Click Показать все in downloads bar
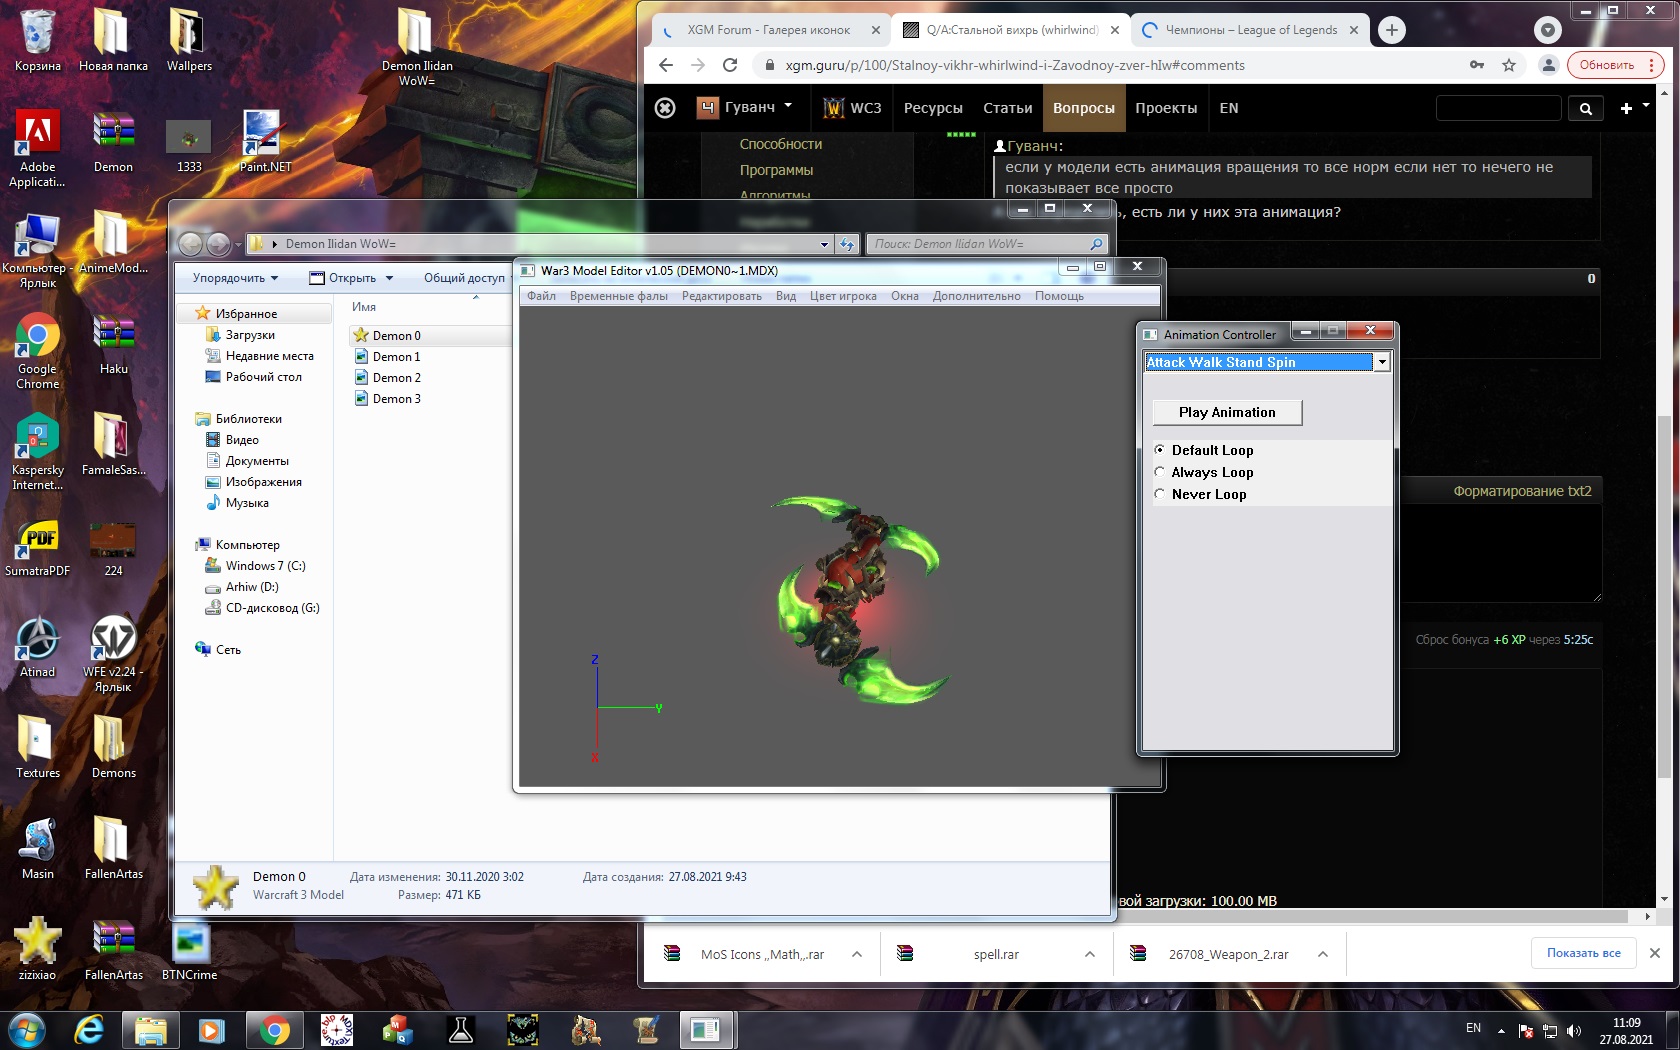The image size is (1680, 1050). click(x=1583, y=953)
